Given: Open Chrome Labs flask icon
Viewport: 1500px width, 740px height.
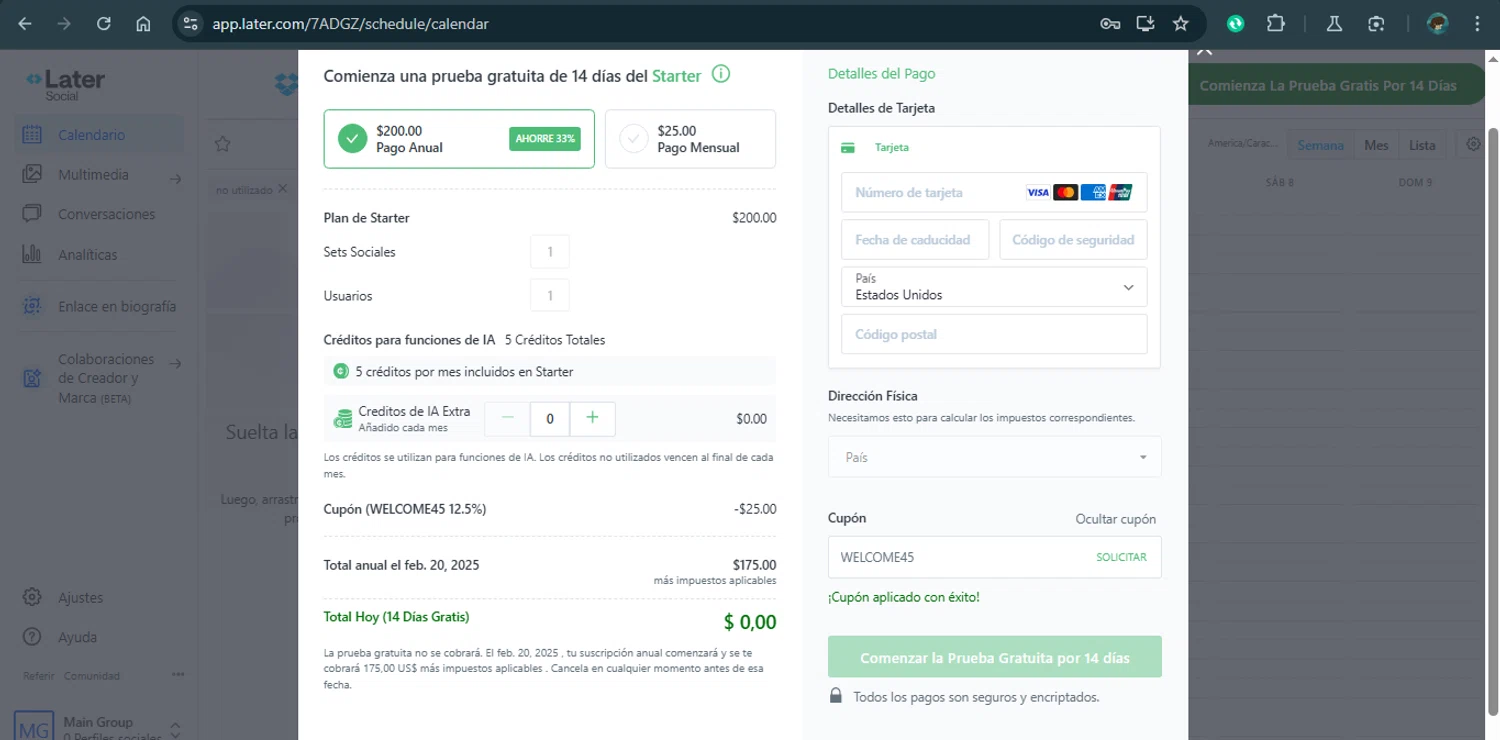Looking at the screenshot, I should click(1334, 23).
